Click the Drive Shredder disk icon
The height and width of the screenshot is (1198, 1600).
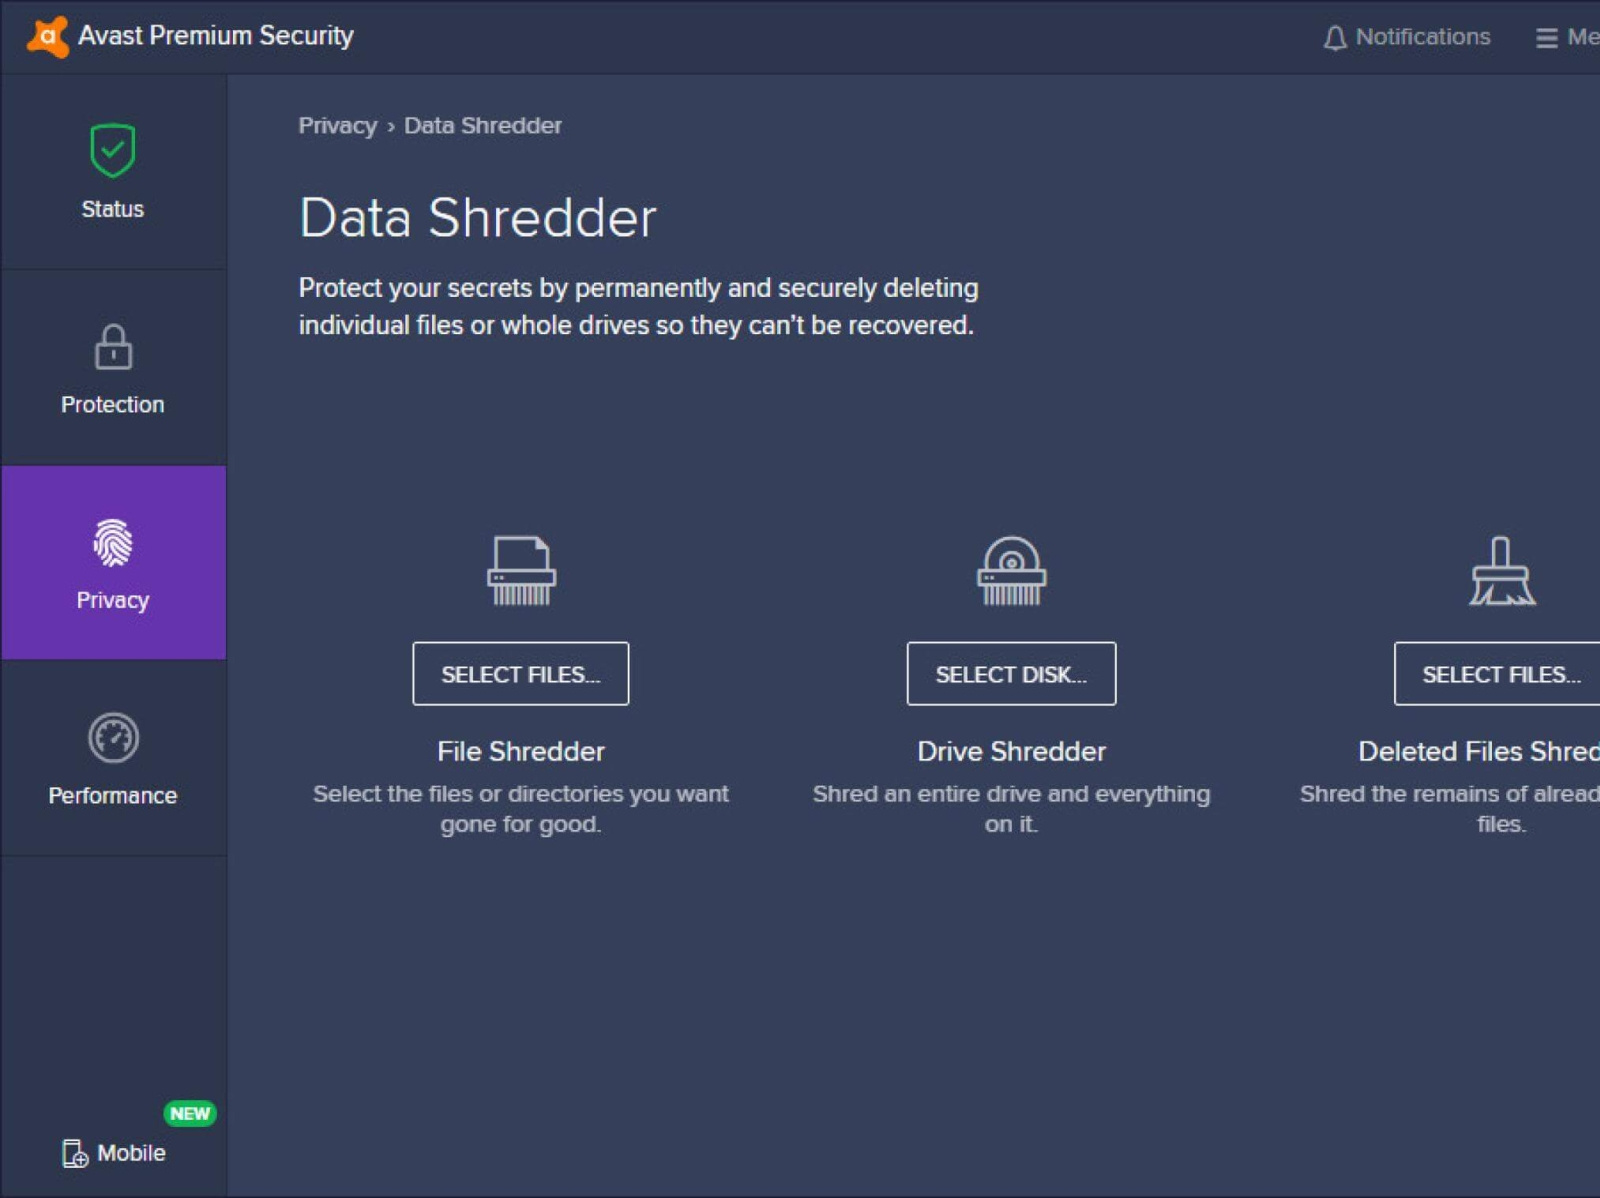pyautogui.click(x=1011, y=571)
